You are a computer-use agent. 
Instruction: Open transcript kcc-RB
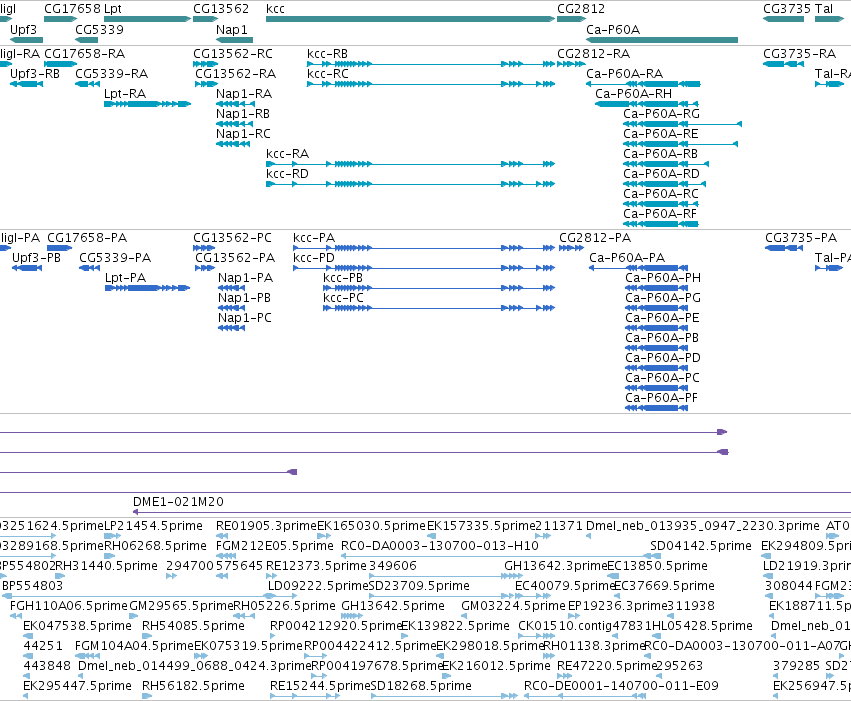tap(327, 54)
